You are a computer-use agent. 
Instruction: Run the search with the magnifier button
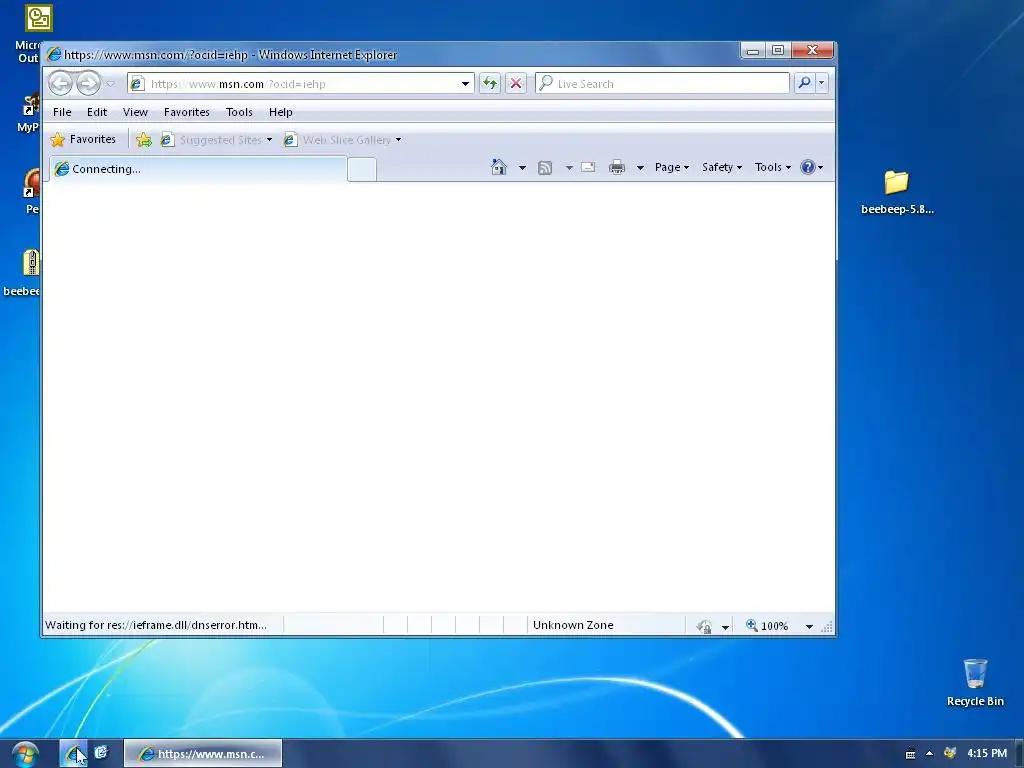point(805,83)
